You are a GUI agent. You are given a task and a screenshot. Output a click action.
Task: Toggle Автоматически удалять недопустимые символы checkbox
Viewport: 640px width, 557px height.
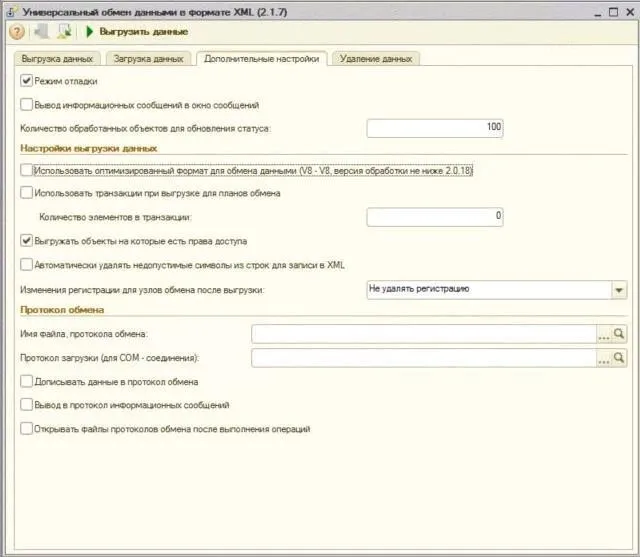pos(27,265)
